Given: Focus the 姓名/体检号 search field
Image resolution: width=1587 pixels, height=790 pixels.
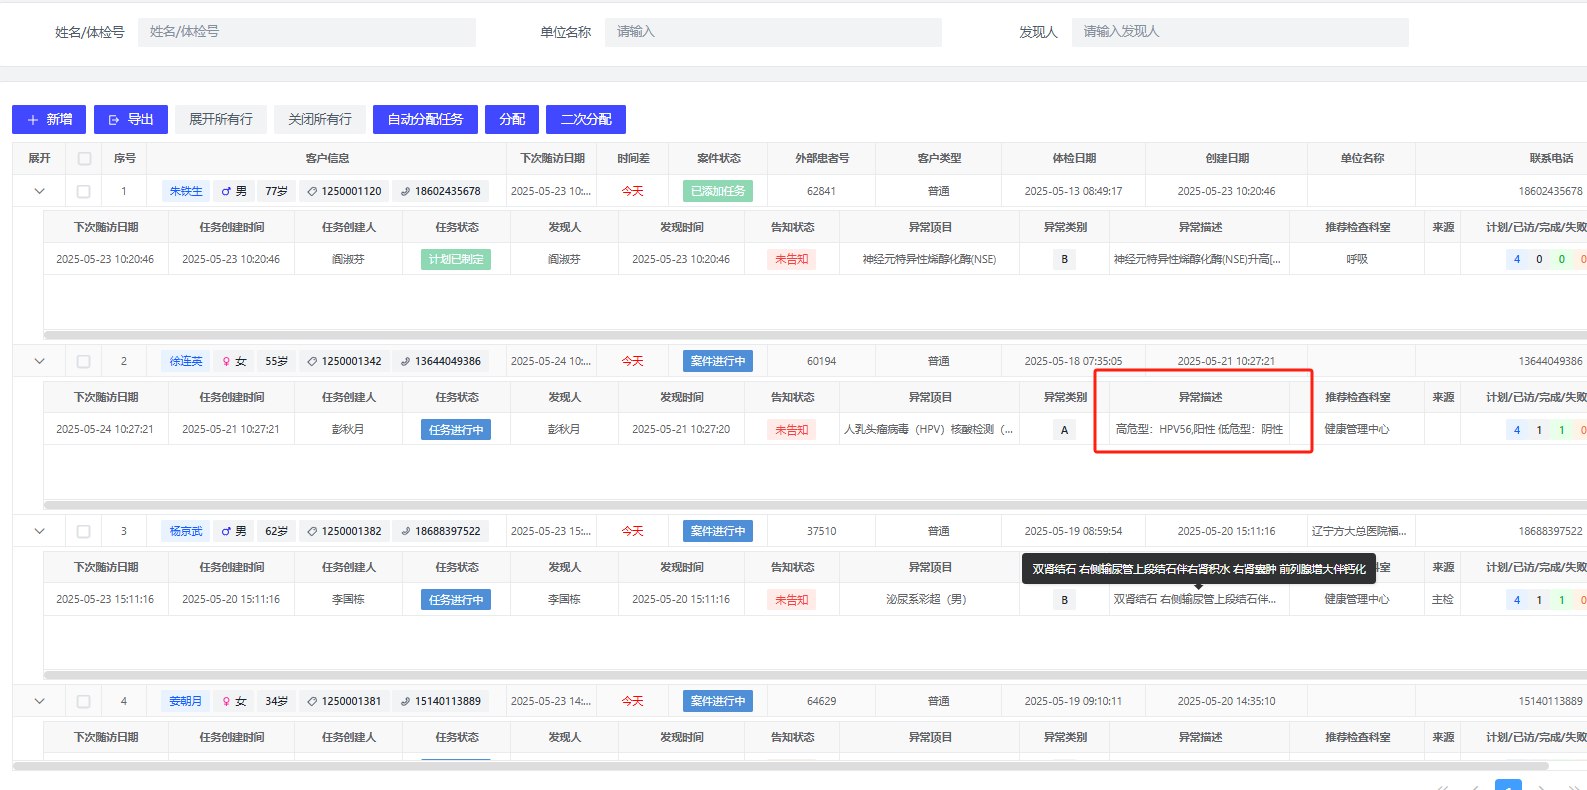Looking at the screenshot, I should click(x=307, y=32).
